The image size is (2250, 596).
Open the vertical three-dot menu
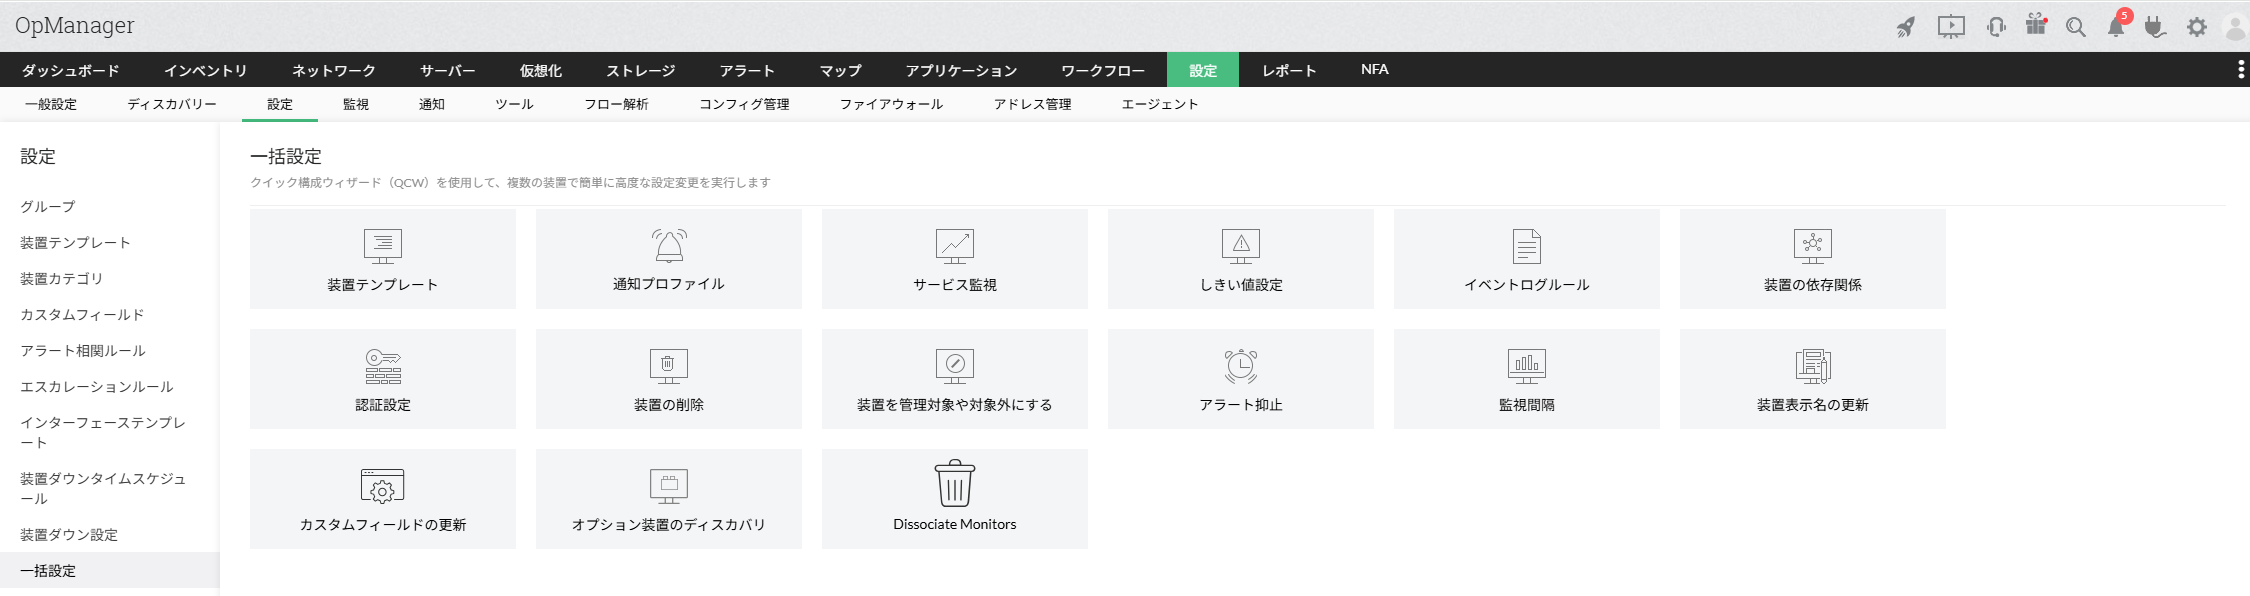point(2240,69)
